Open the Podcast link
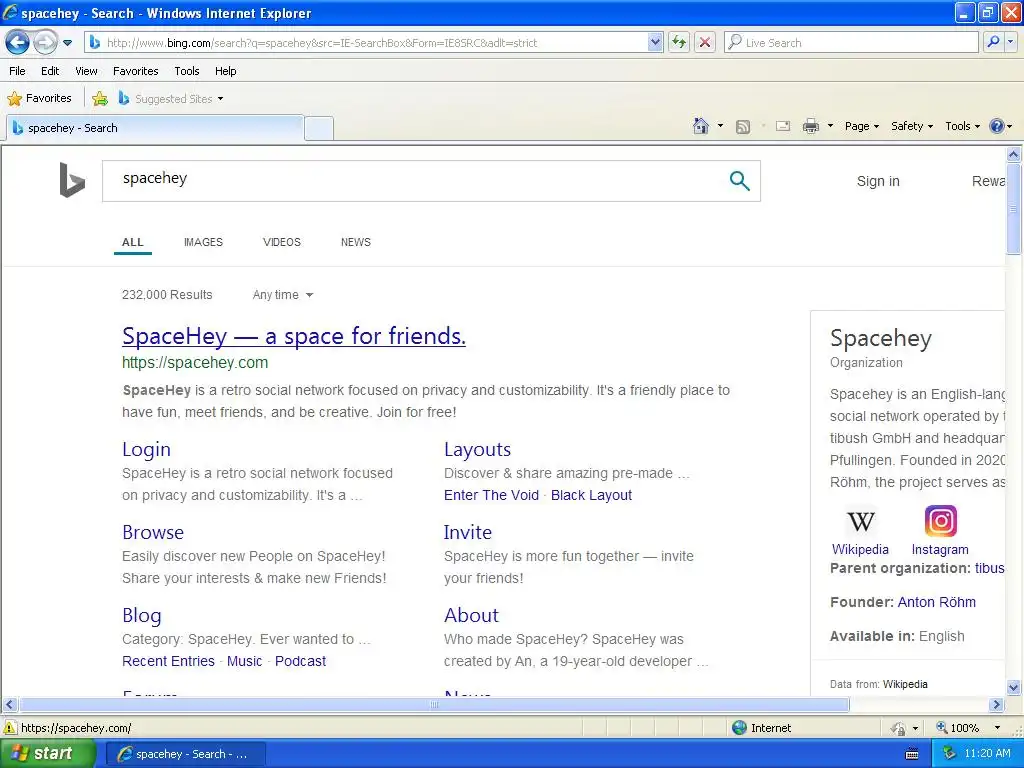Screen dimensions: 1024x768 [x=300, y=661]
